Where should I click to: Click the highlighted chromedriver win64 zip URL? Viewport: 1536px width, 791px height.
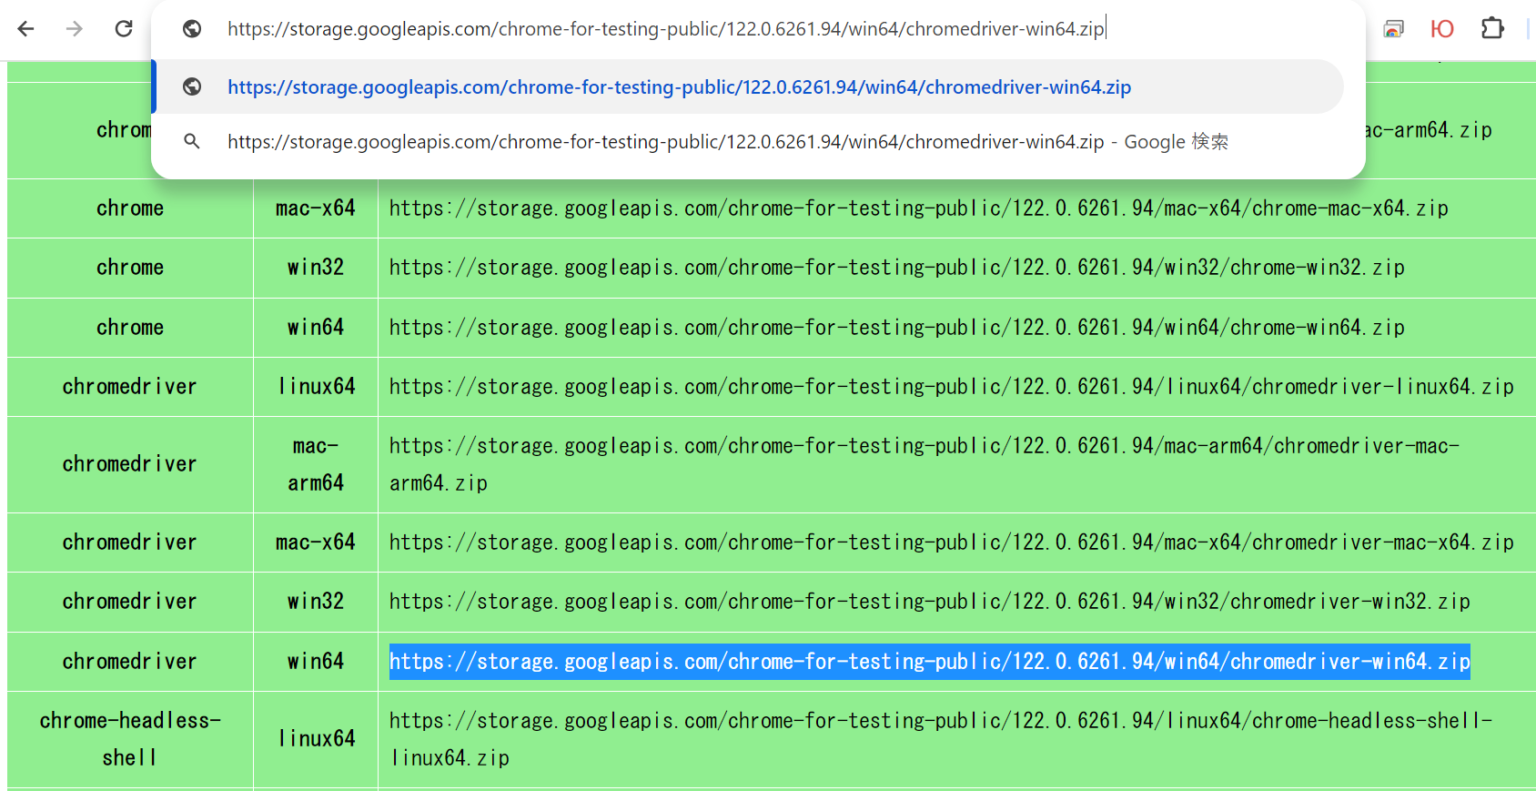point(928,661)
